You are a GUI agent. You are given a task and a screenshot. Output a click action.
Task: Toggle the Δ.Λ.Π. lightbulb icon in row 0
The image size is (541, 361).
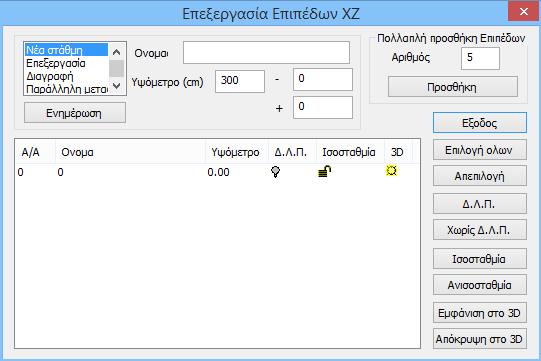pyautogui.click(x=275, y=172)
